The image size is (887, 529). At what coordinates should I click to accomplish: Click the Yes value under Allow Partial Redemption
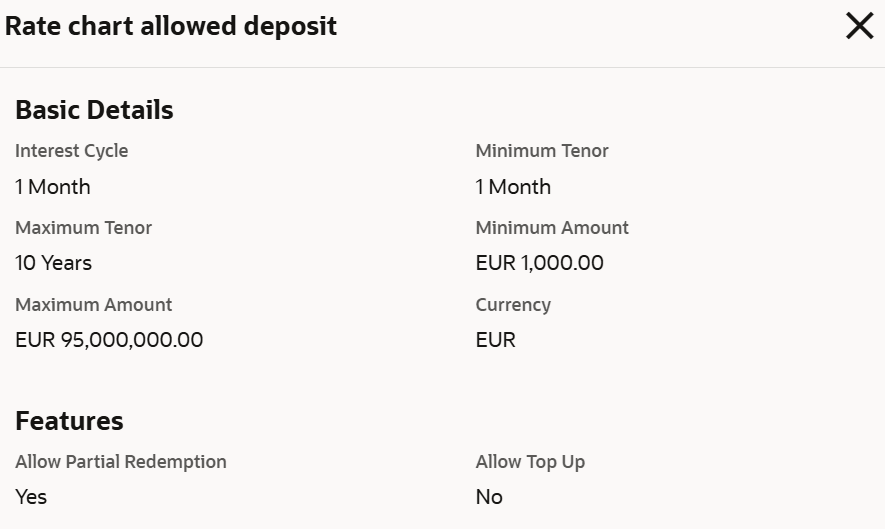point(31,497)
